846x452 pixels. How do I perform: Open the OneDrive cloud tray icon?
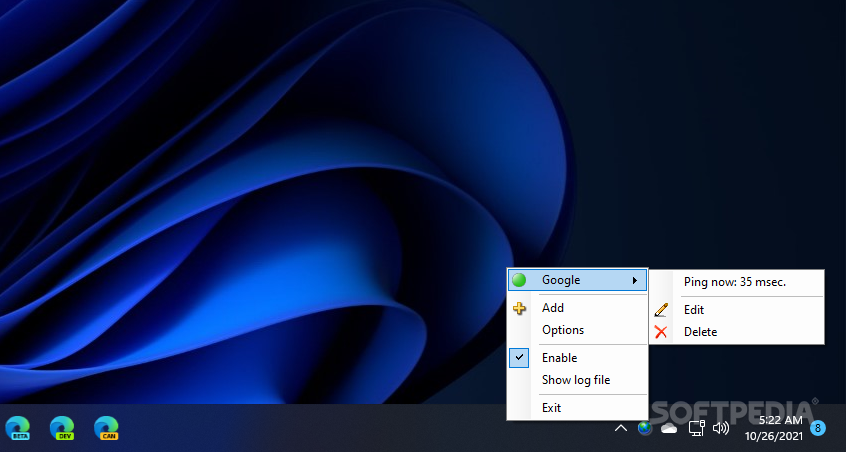click(669, 429)
